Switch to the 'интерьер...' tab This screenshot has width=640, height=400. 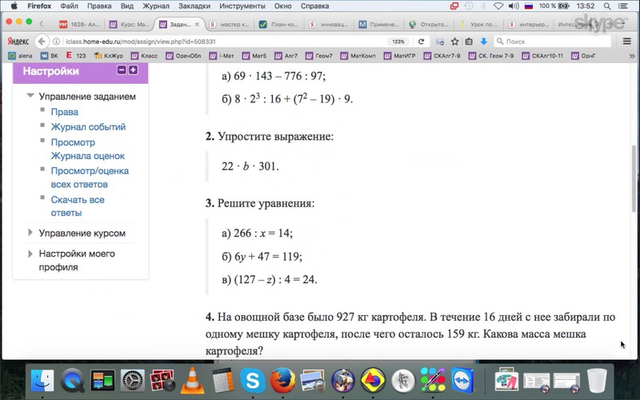528,24
